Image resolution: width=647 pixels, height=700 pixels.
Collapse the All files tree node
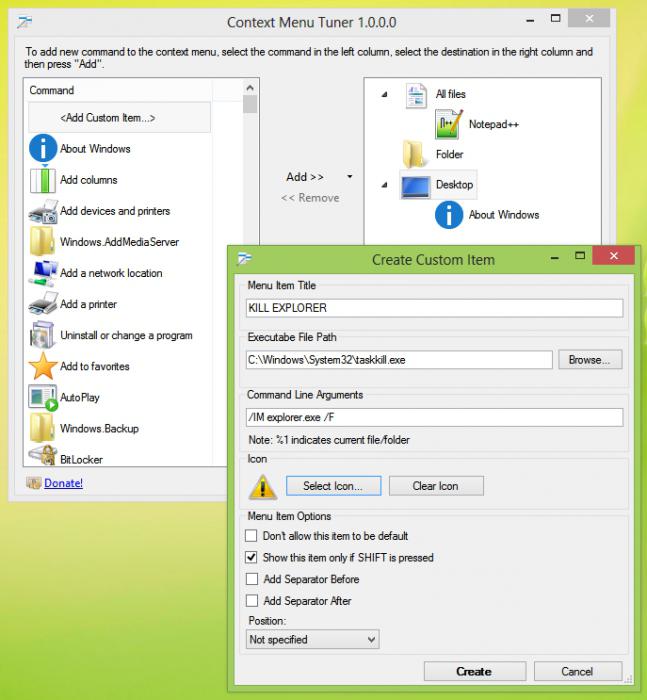click(385, 95)
